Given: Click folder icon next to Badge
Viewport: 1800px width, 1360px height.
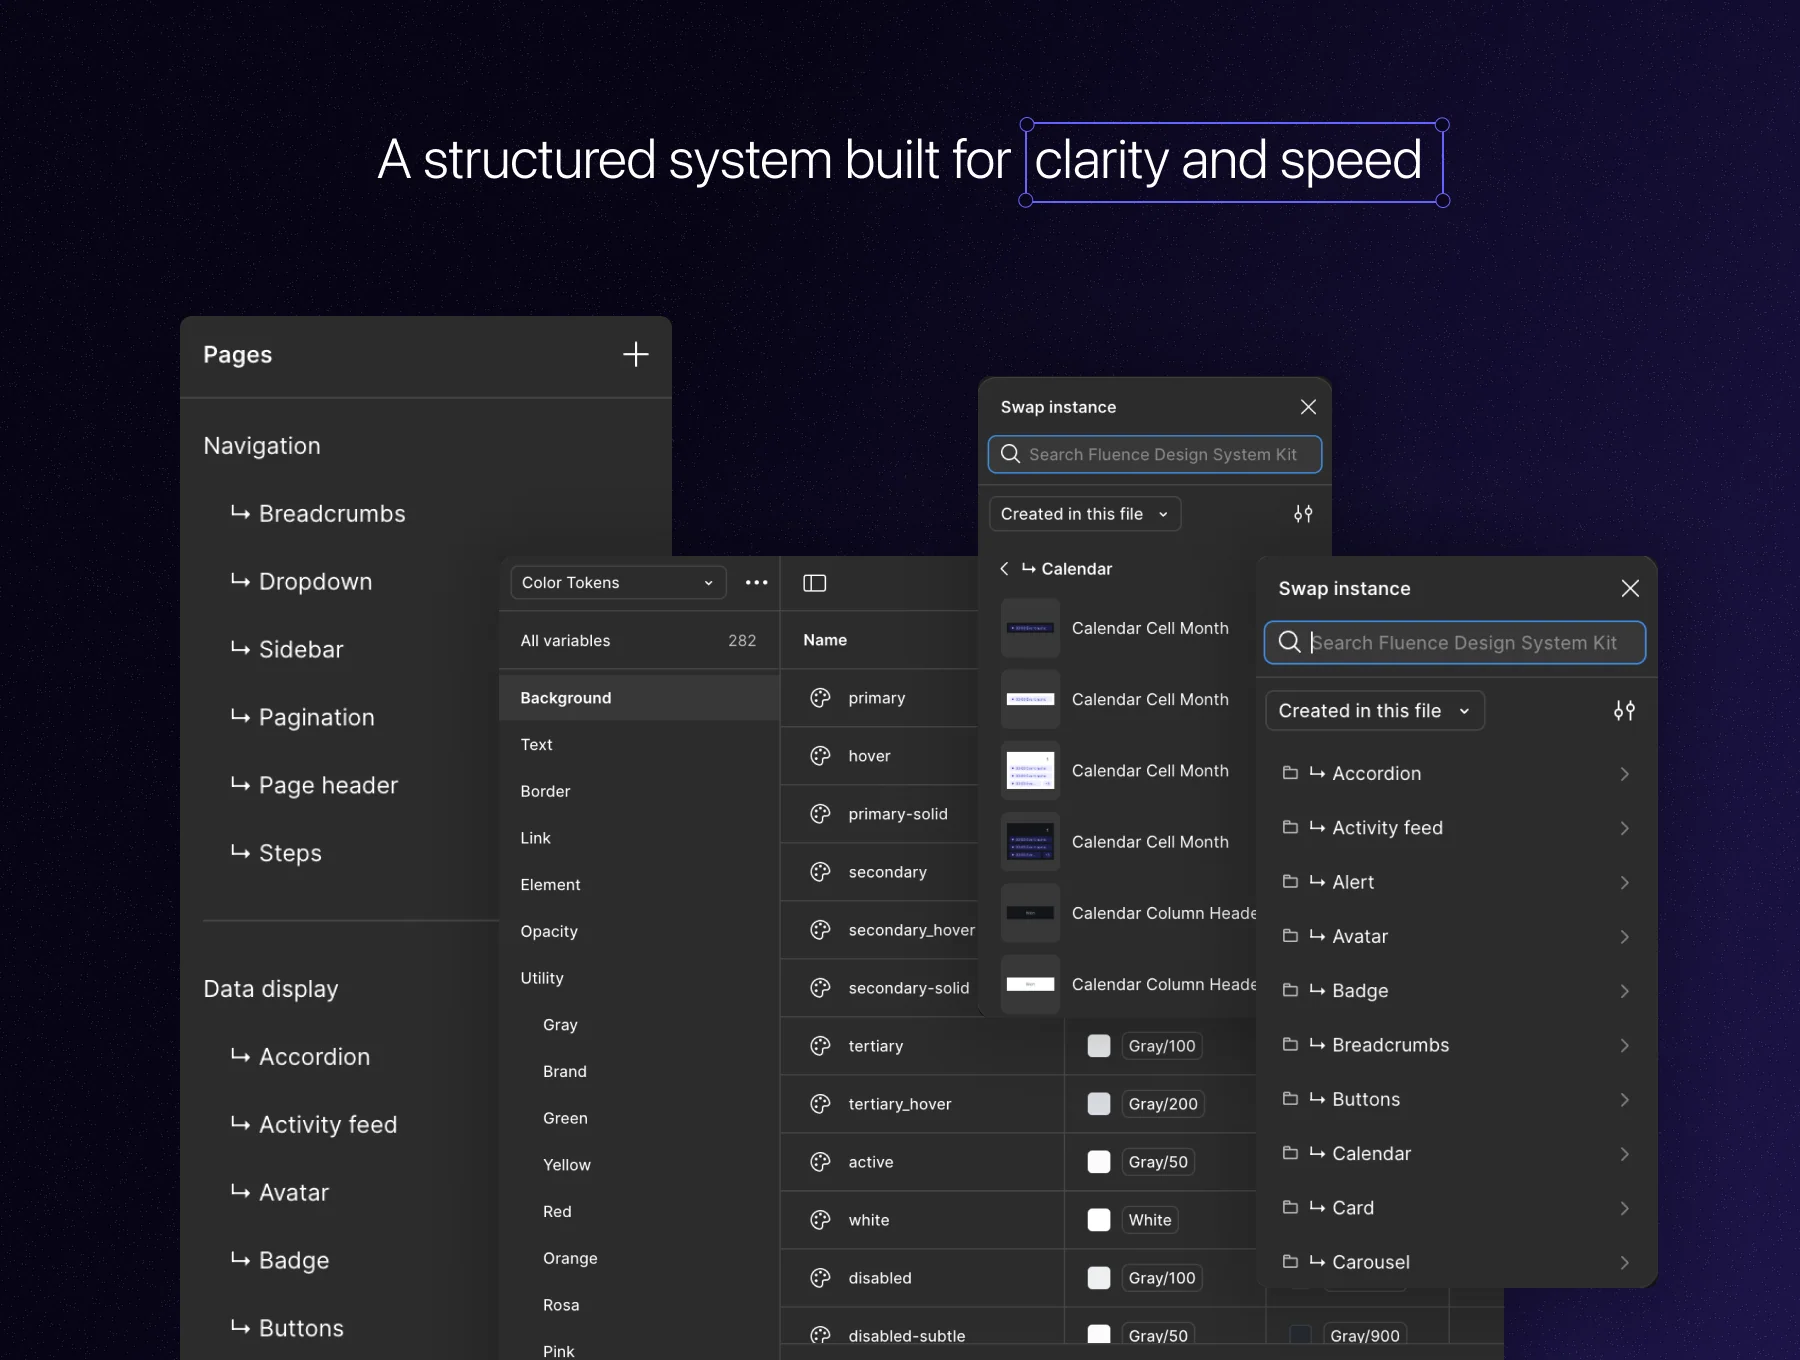Looking at the screenshot, I should click(x=1290, y=990).
